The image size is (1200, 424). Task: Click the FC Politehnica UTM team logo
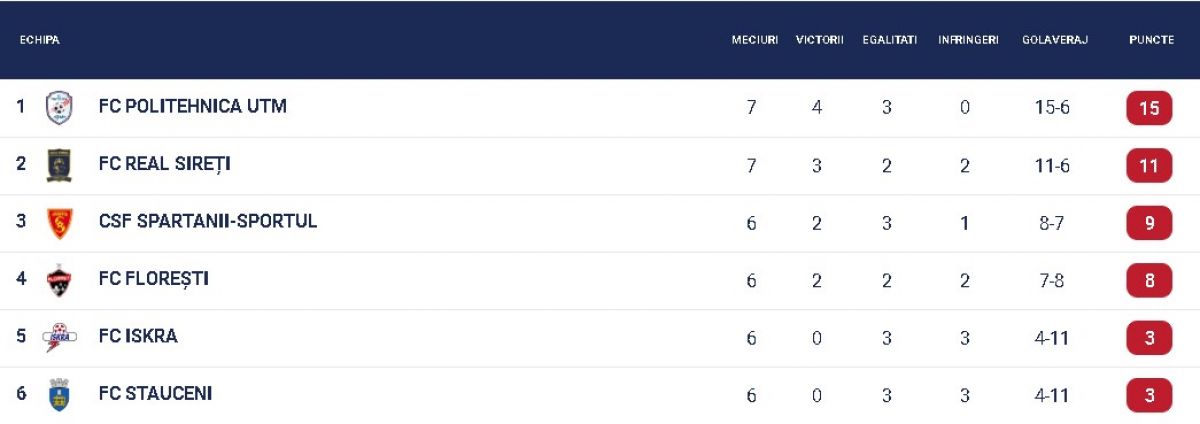(x=59, y=107)
